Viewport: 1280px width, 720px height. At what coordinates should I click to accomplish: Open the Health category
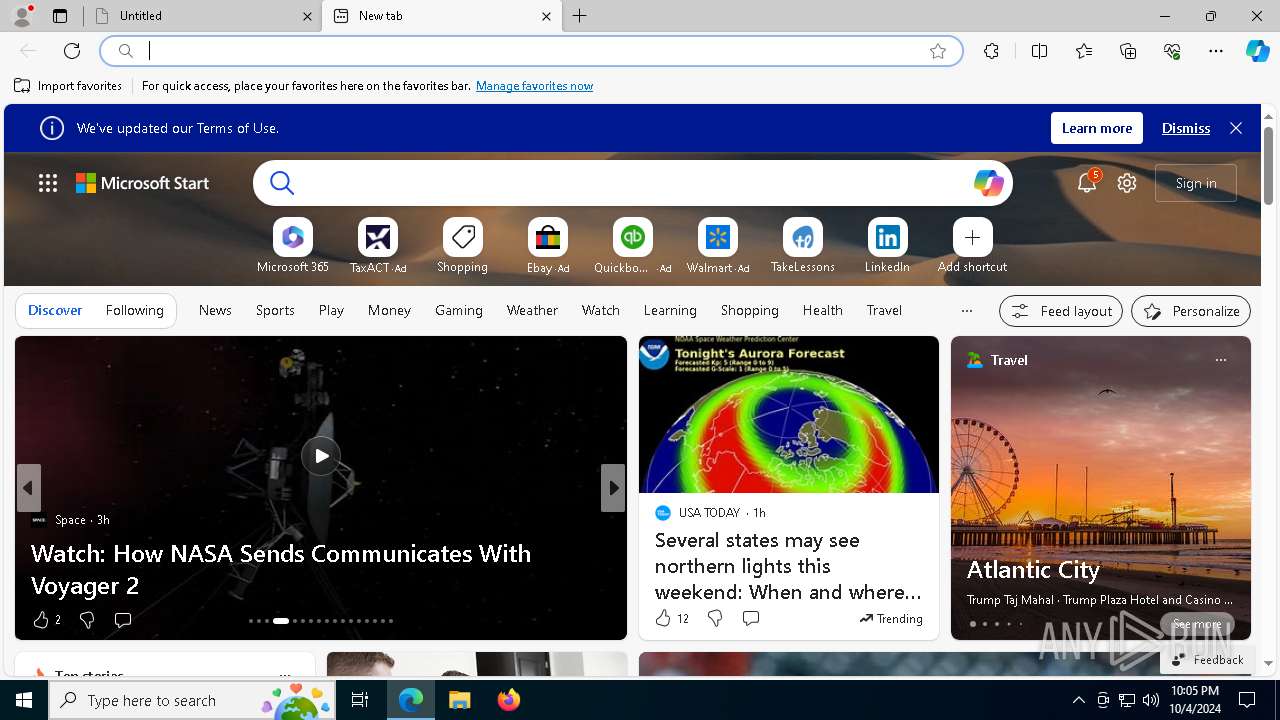823,311
